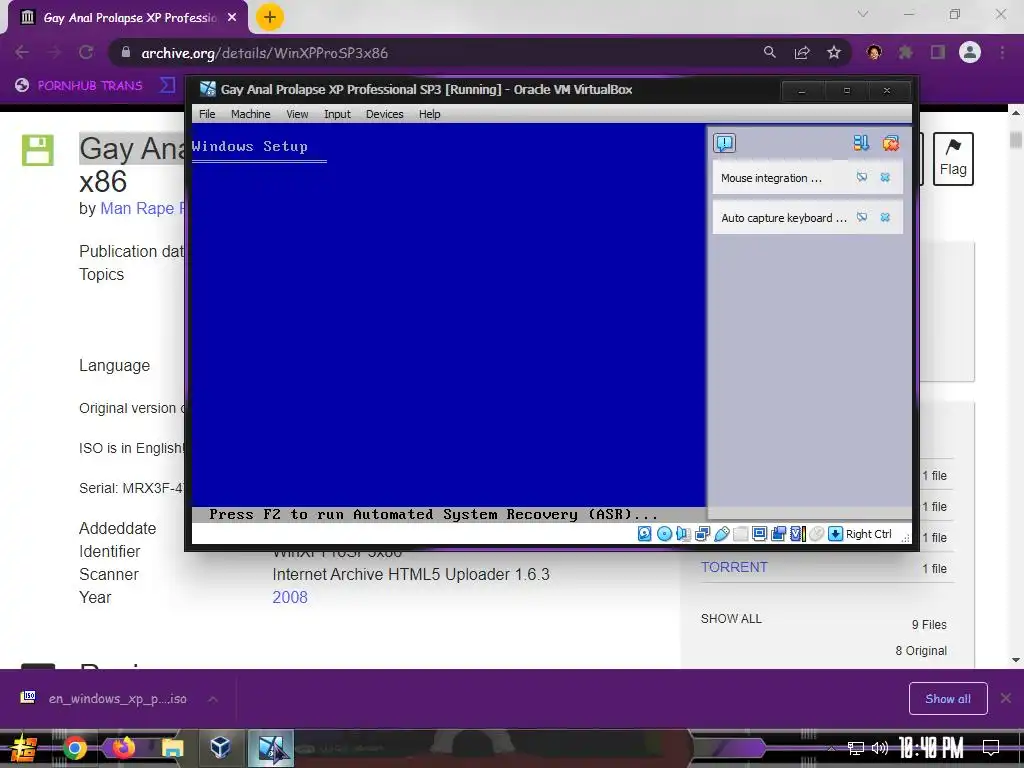Screen dimensions: 1024x768
Task: Open the Chrome profile avatar
Action: [x=970, y=52]
